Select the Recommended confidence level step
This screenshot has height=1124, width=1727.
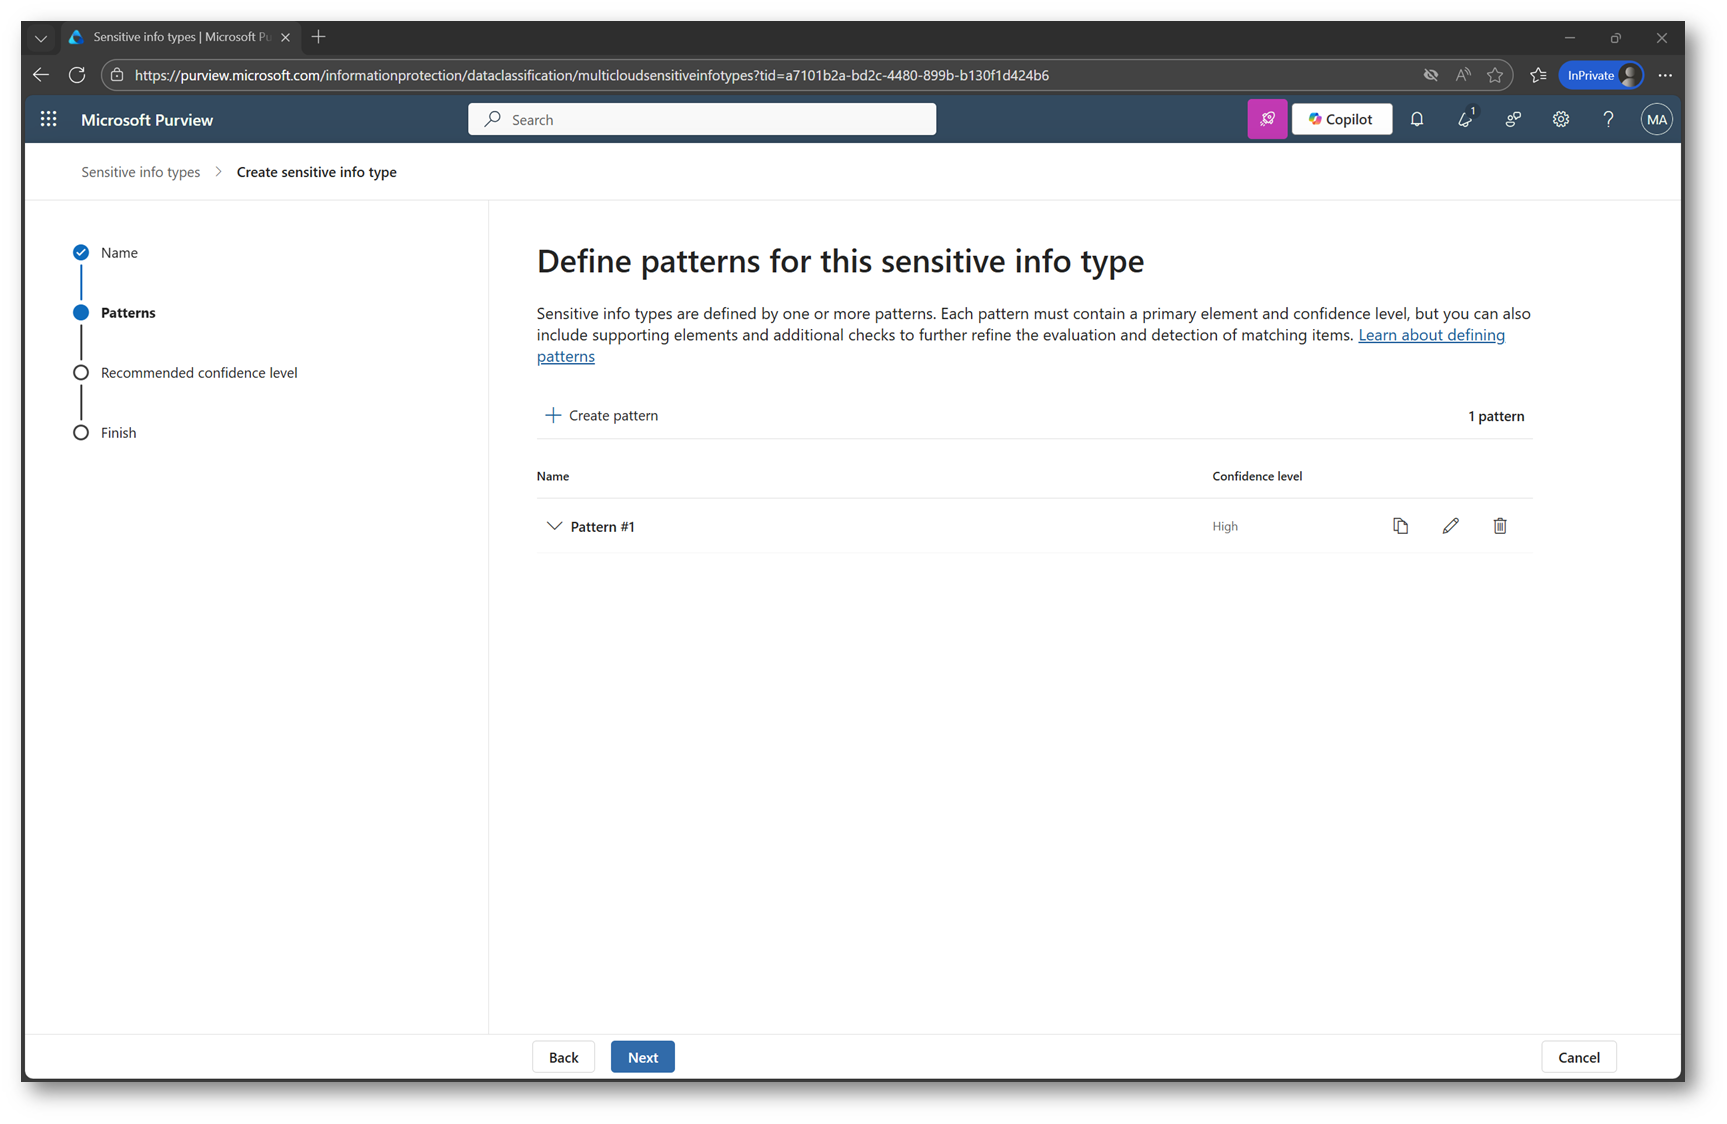tap(199, 373)
